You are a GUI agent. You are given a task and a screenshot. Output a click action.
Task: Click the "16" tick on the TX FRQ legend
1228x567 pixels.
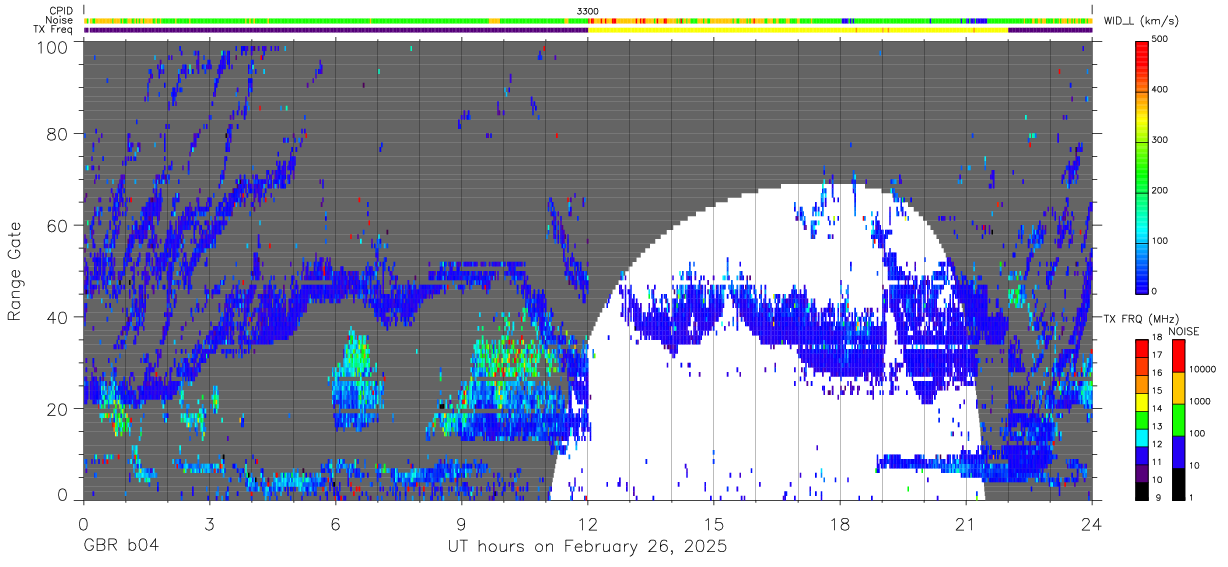(x=1157, y=373)
